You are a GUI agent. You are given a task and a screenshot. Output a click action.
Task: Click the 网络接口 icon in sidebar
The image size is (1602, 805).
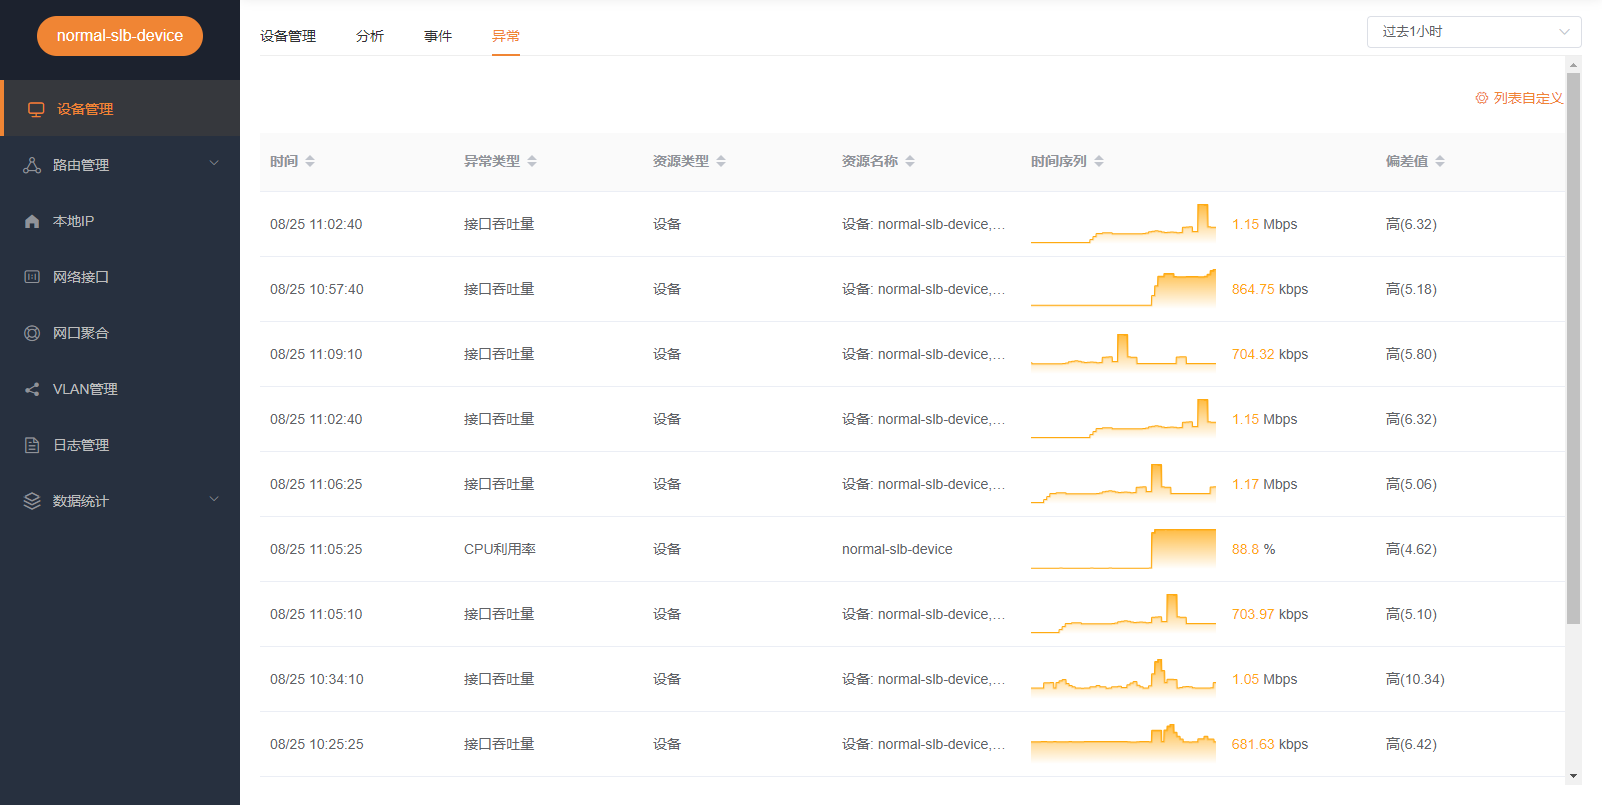pyautogui.click(x=32, y=277)
